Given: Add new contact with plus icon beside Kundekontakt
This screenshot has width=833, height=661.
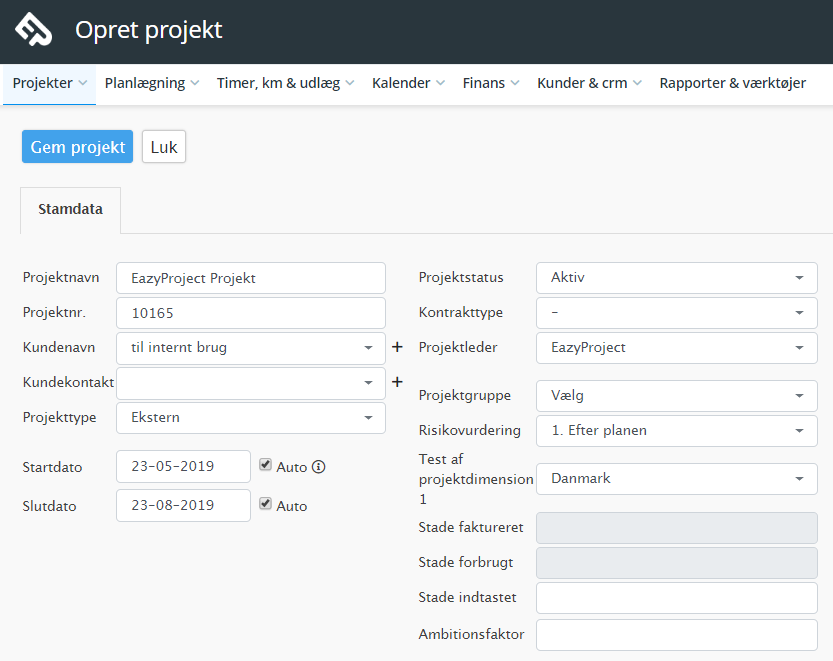Looking at the screenshot, I should [x=397, y=382].
